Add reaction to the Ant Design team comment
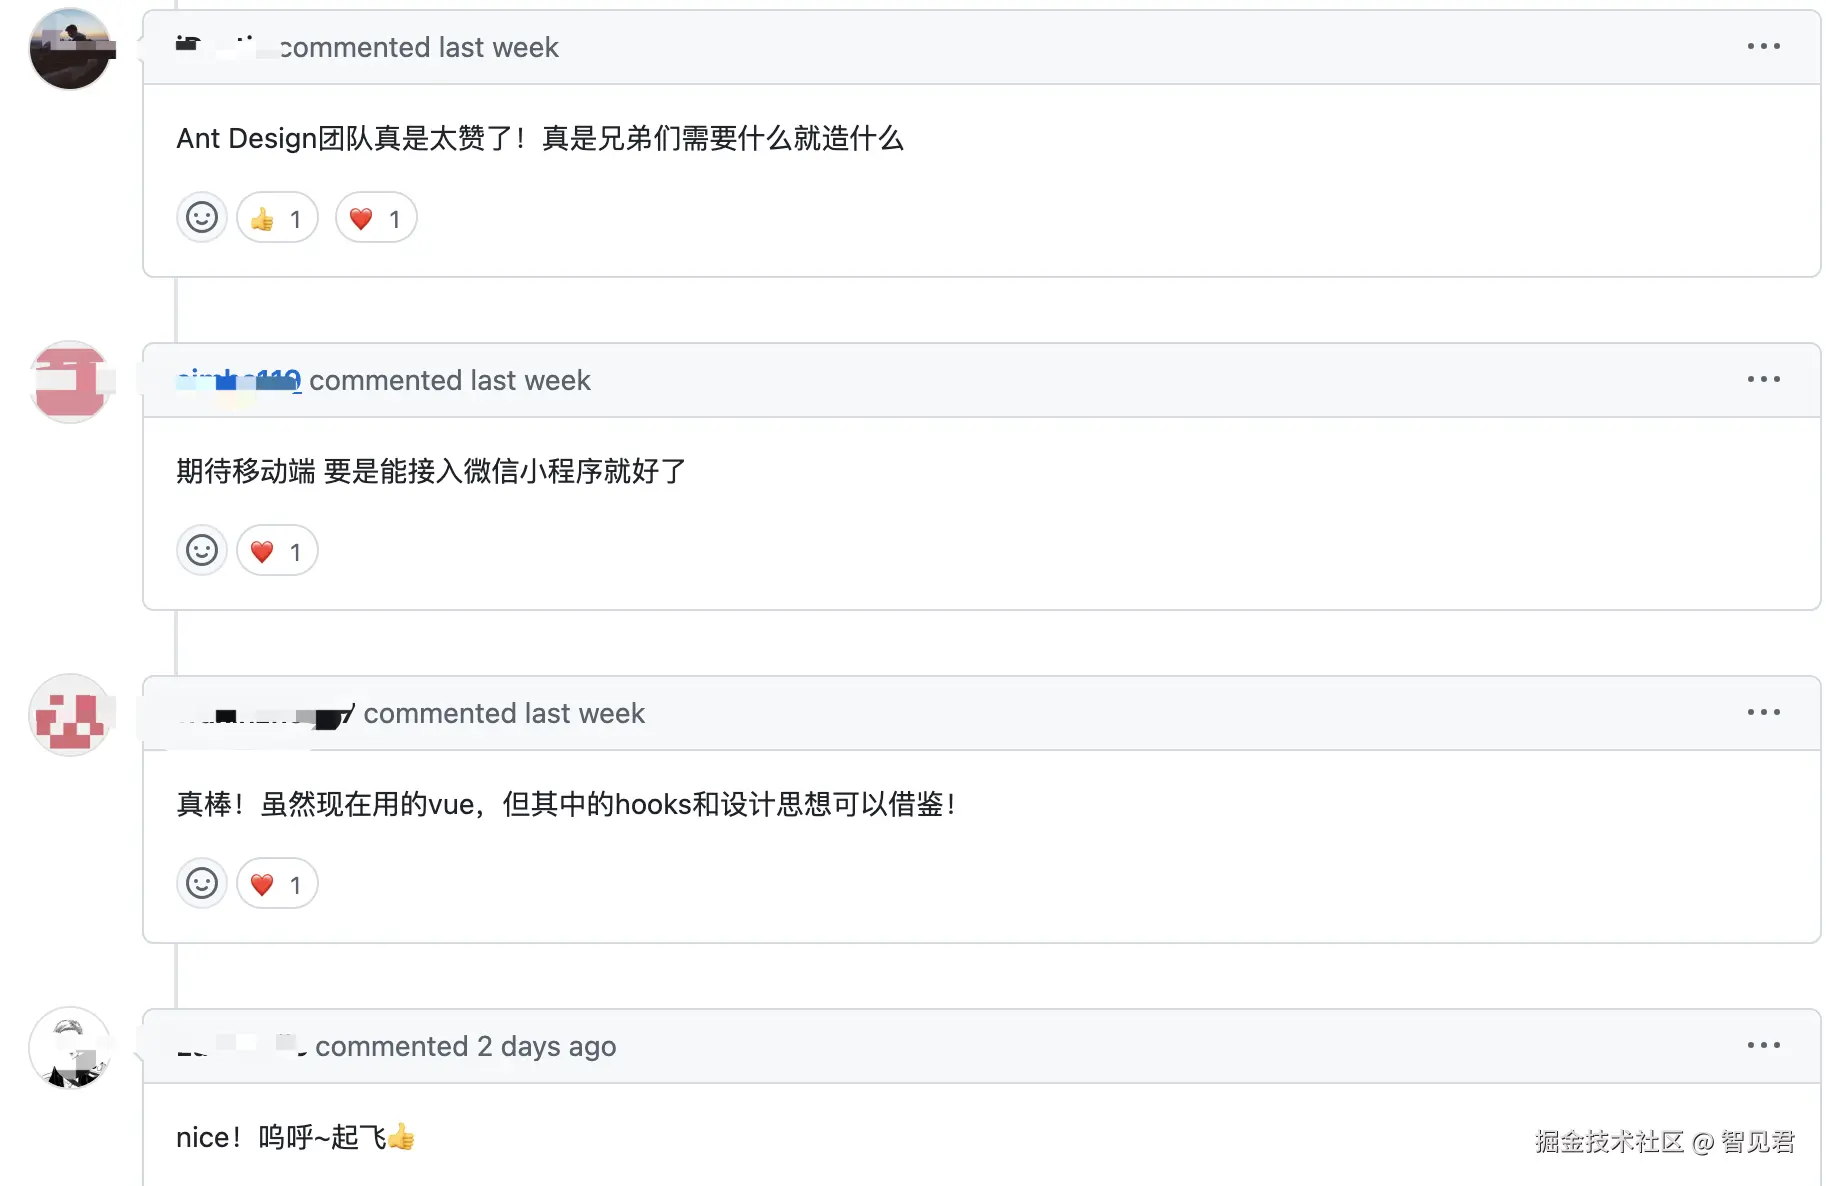This screenshot has height=1186, width=1826. click(x=202, y=218)
